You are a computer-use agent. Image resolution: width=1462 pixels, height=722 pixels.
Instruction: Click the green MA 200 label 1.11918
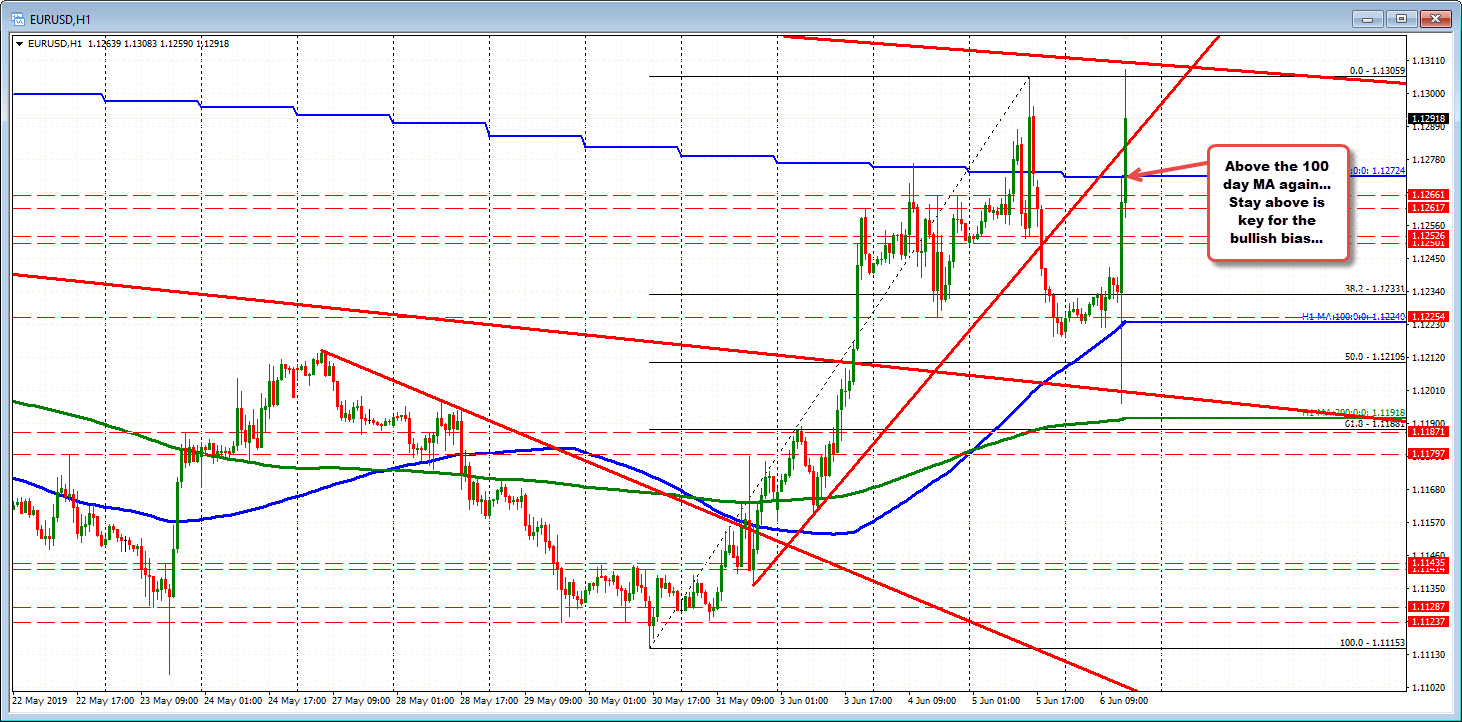1356,412
